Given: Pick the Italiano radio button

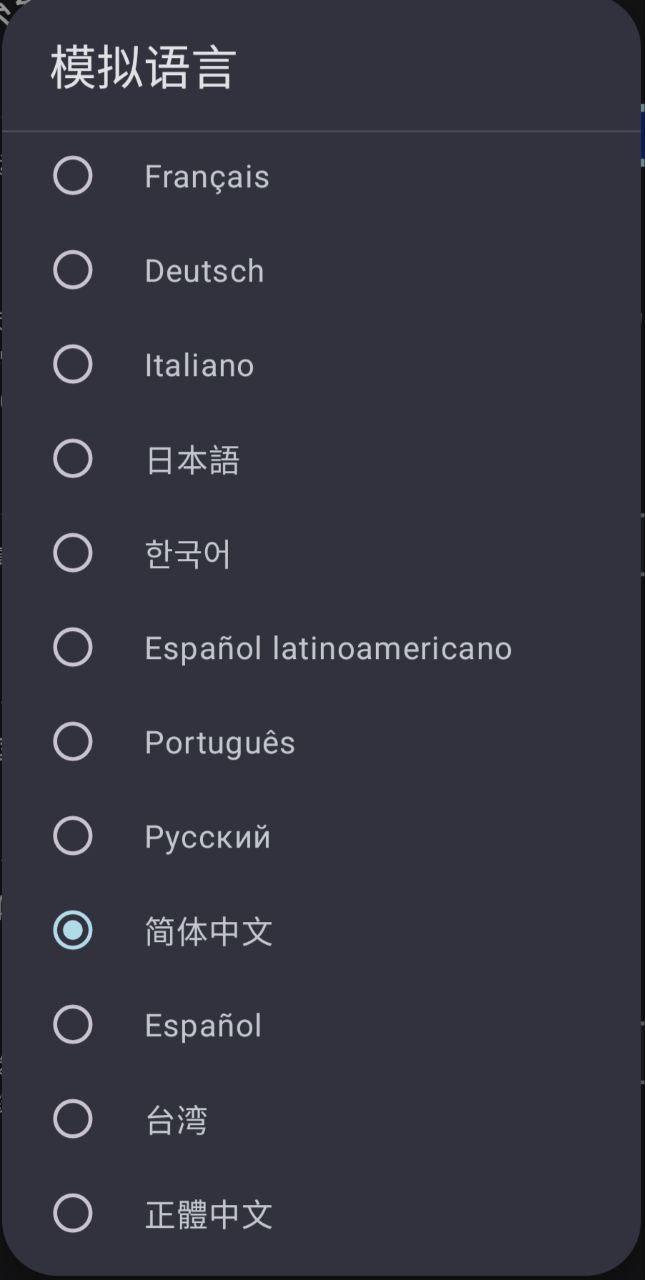Looking at the screenshot, I should [x=73, y=365].
